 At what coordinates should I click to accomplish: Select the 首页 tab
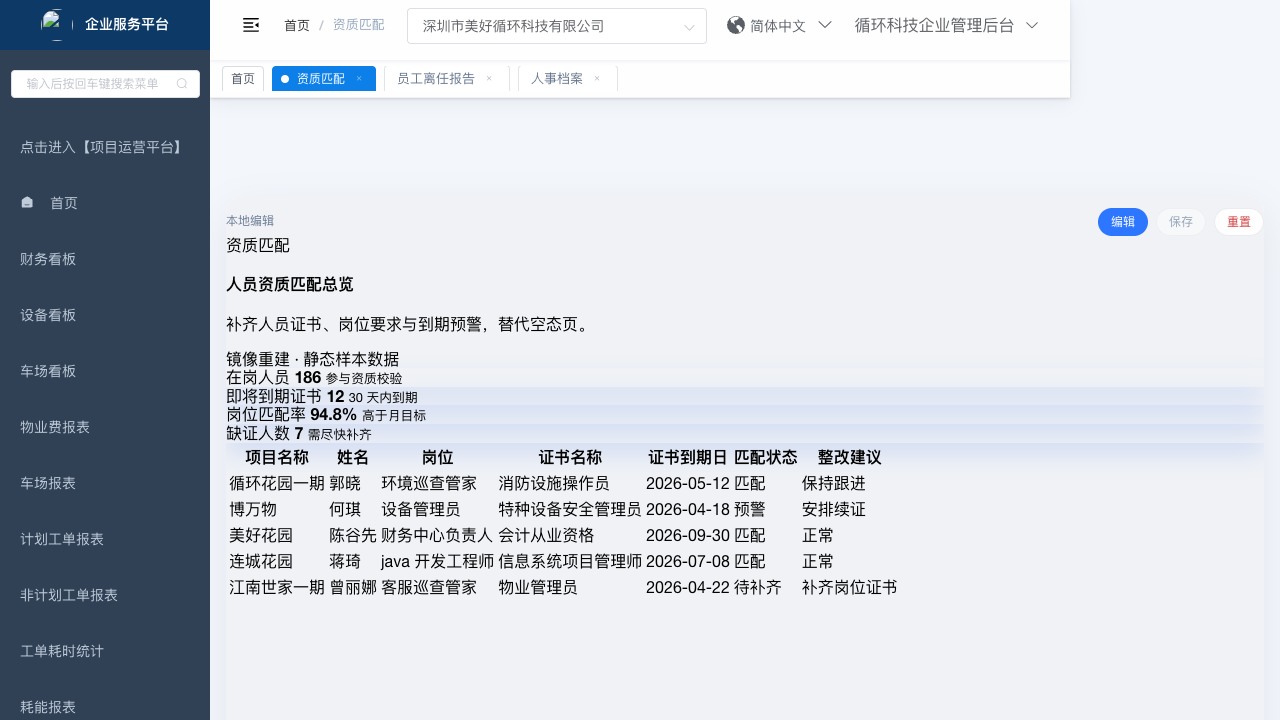[243, 79]
